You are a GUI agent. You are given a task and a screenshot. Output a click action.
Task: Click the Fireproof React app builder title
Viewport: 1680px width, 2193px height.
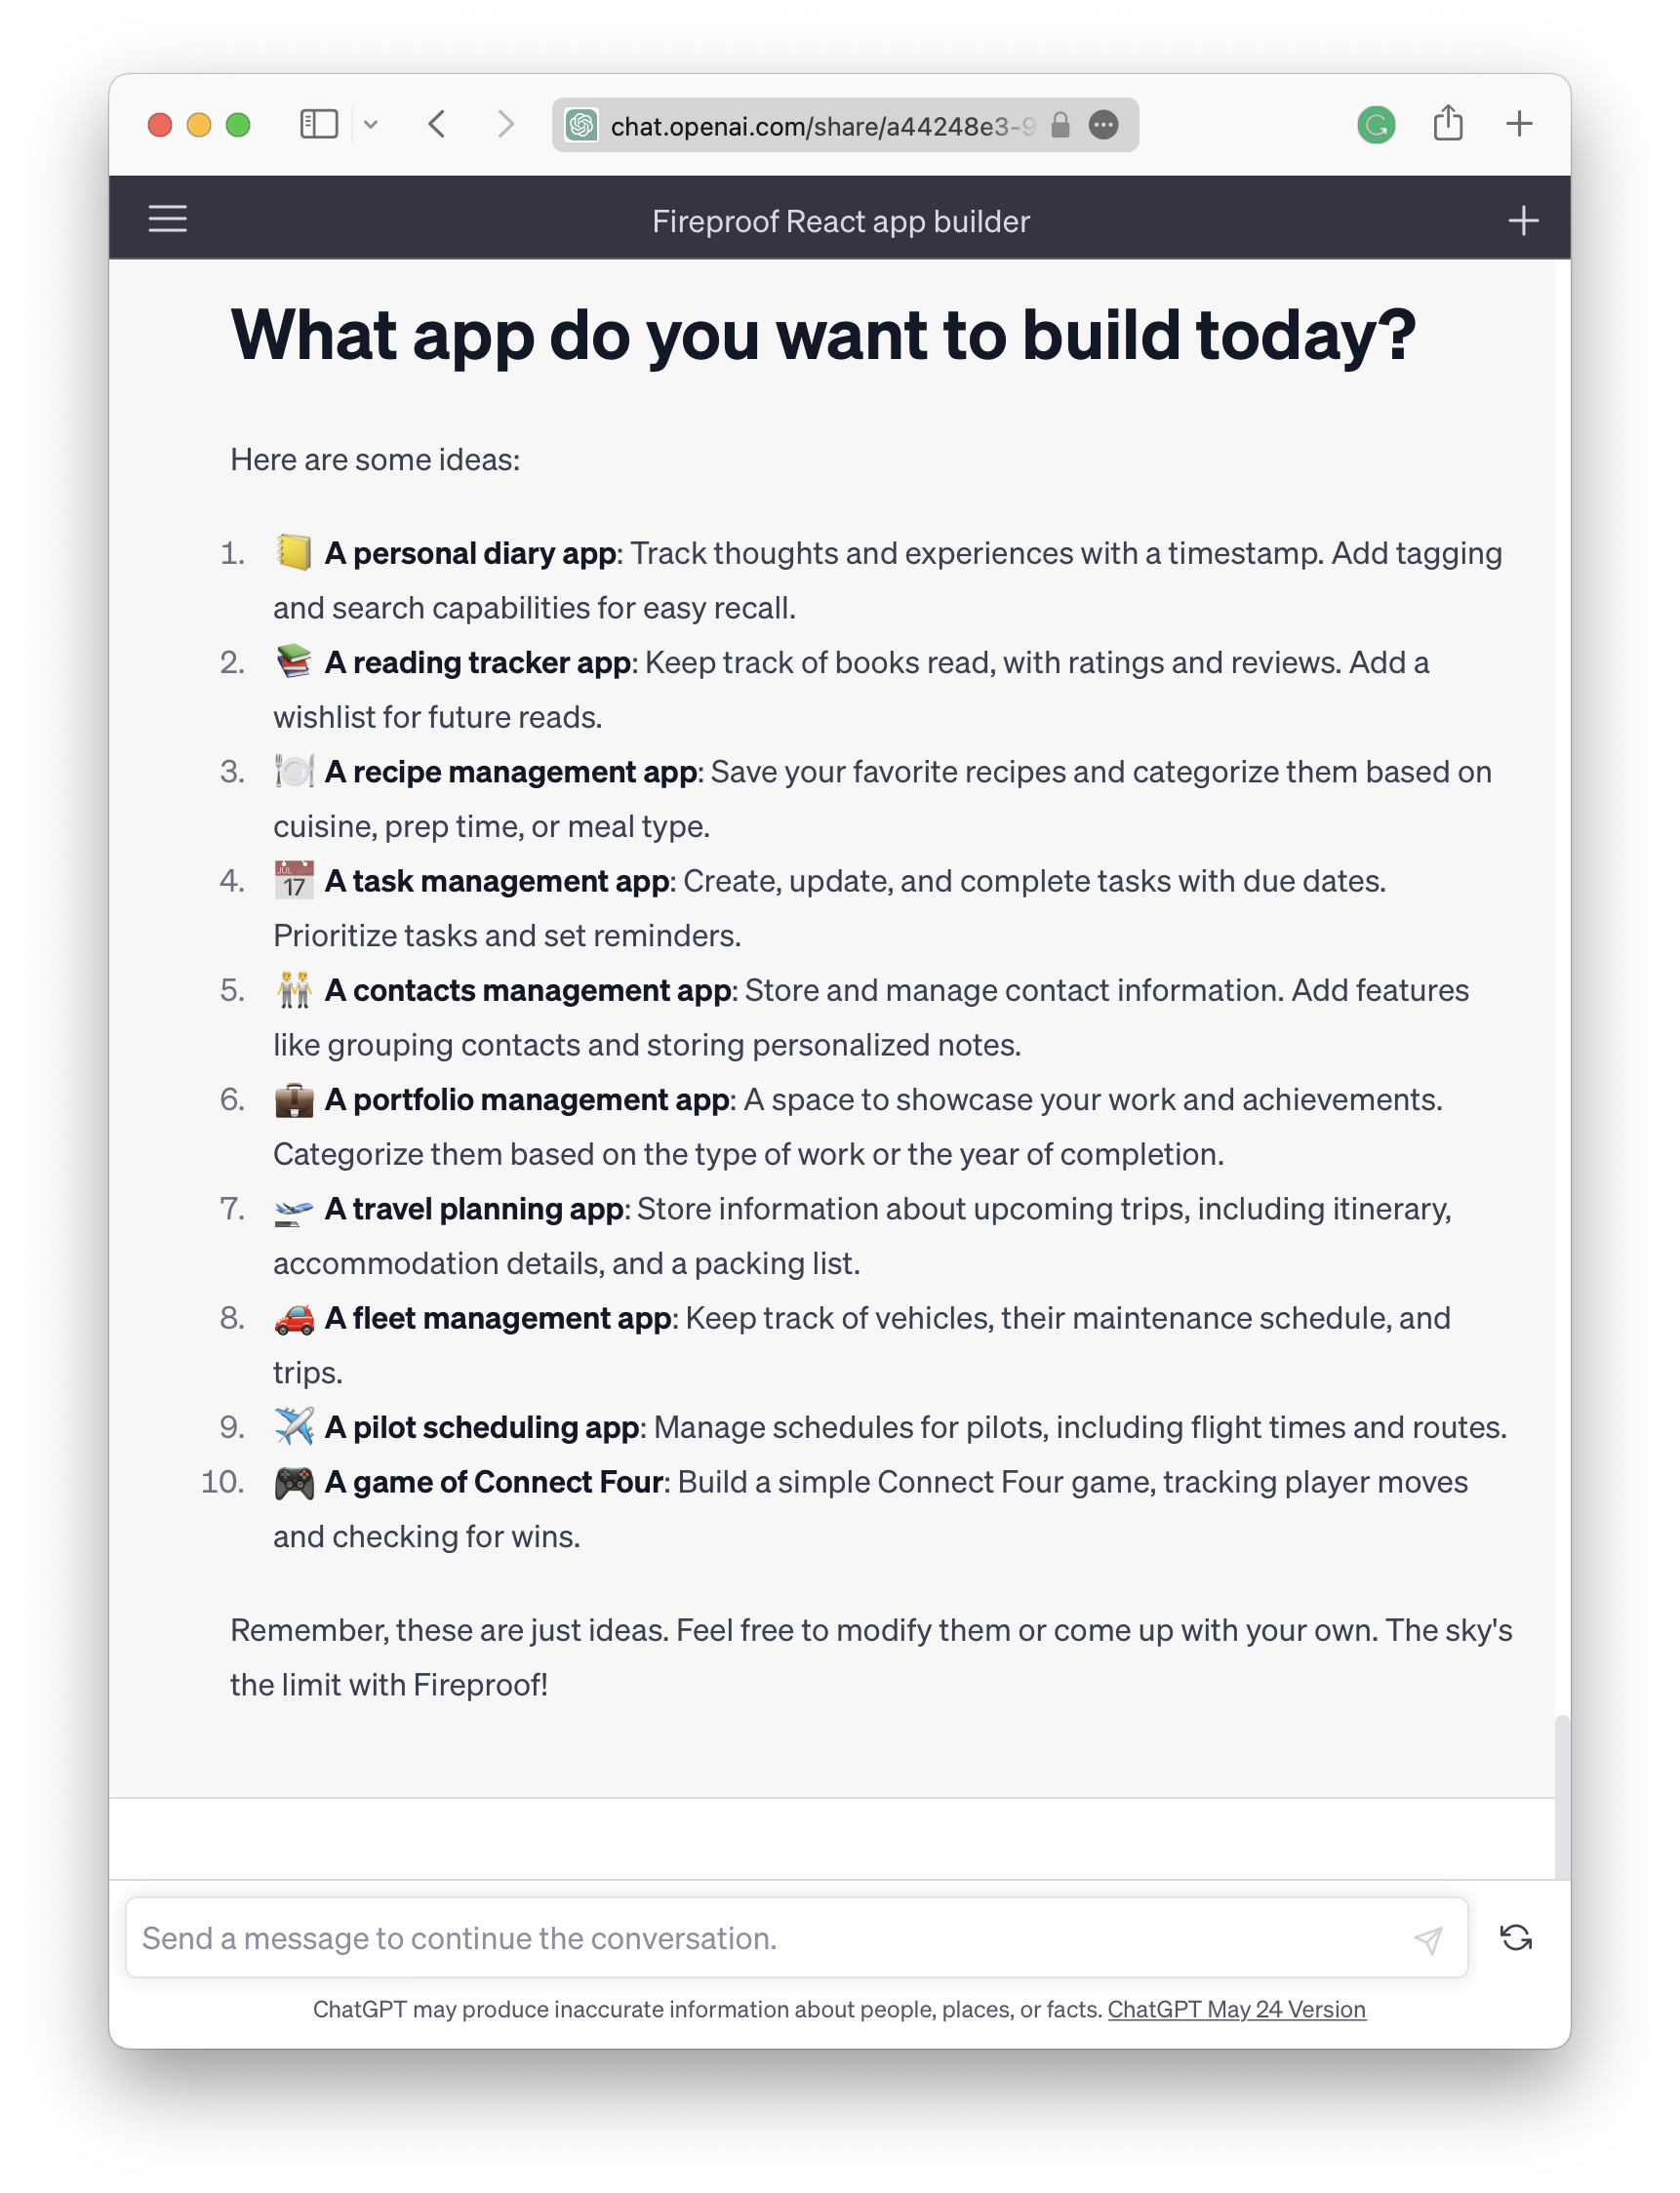coord(840,221)
